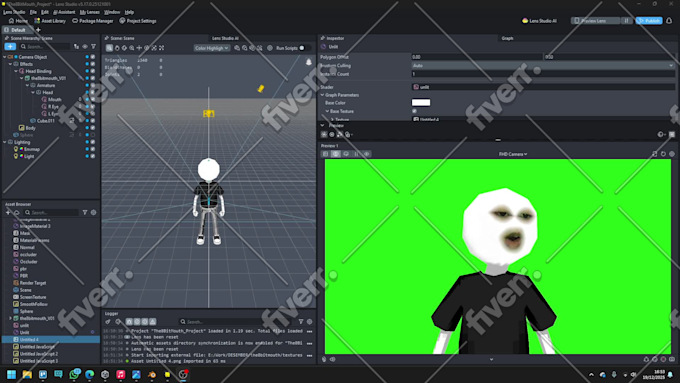Click the material preview first mode icon
680x383 pixels.
(324, 134)
